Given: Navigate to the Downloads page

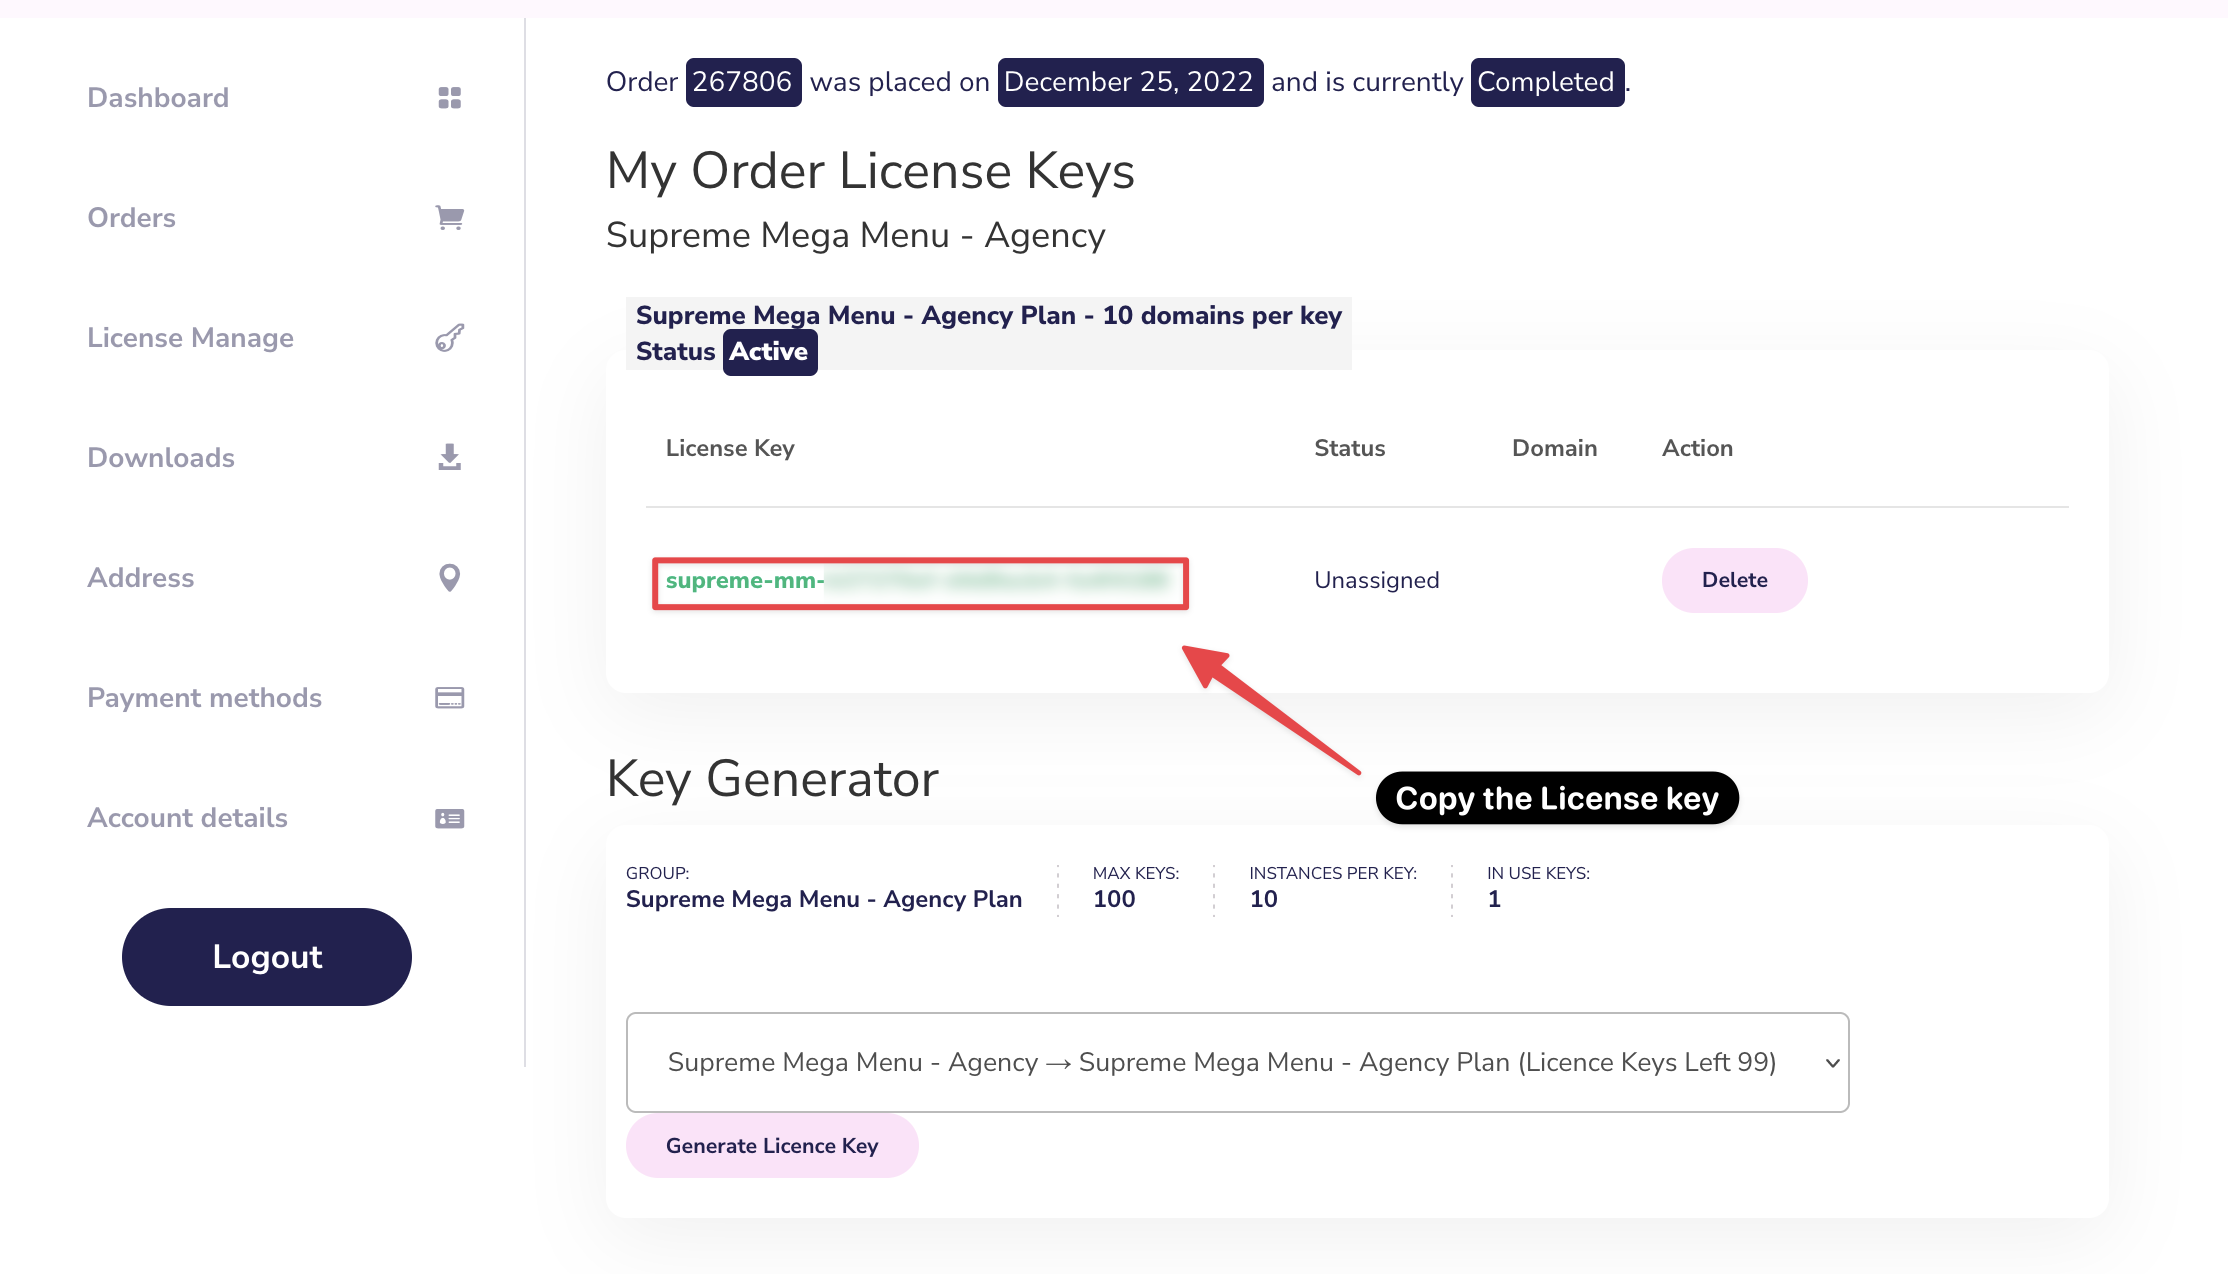Looking at the screenshot, I should [161, 457].
